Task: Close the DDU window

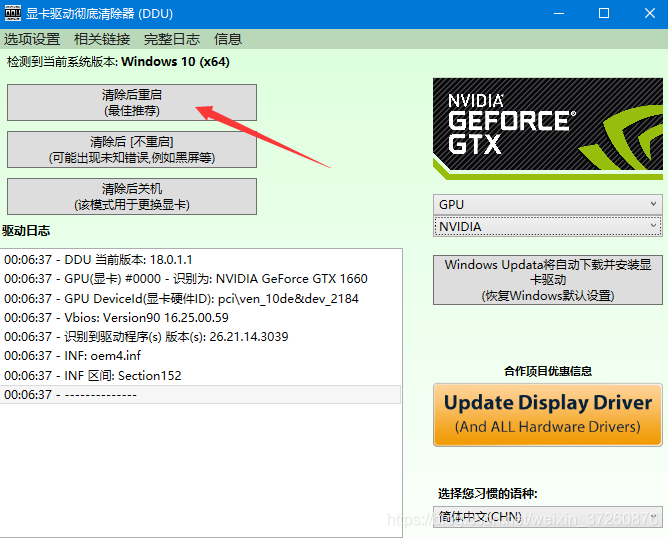Action: pyautogui.click(x=649, y=13)
